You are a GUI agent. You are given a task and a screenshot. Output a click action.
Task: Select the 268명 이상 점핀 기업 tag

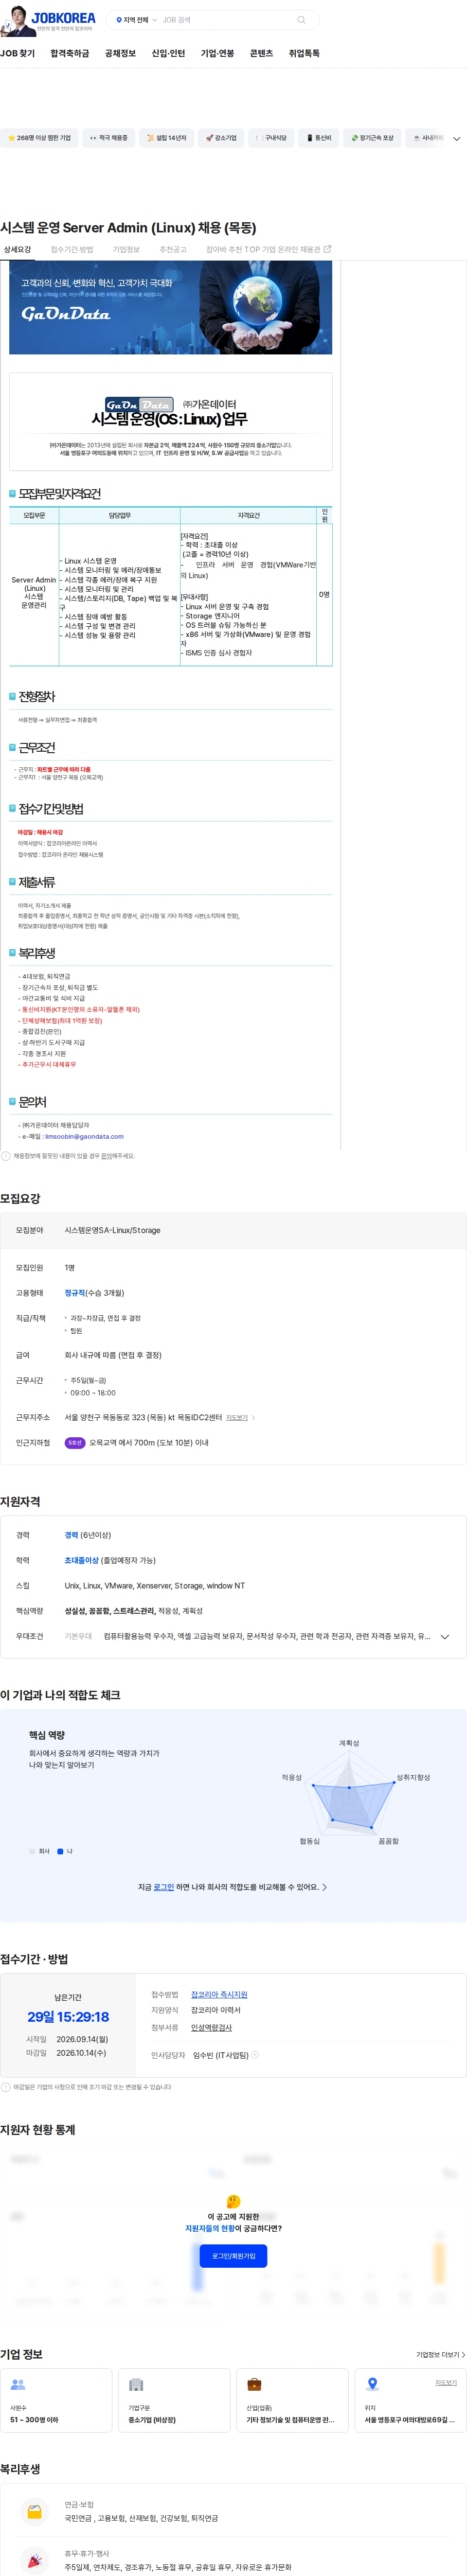coord(39,138)
